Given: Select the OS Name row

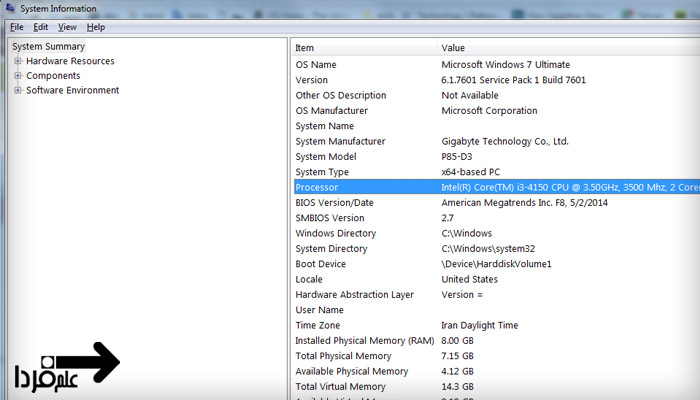Looking at the screenshot, I should [316, 64].
